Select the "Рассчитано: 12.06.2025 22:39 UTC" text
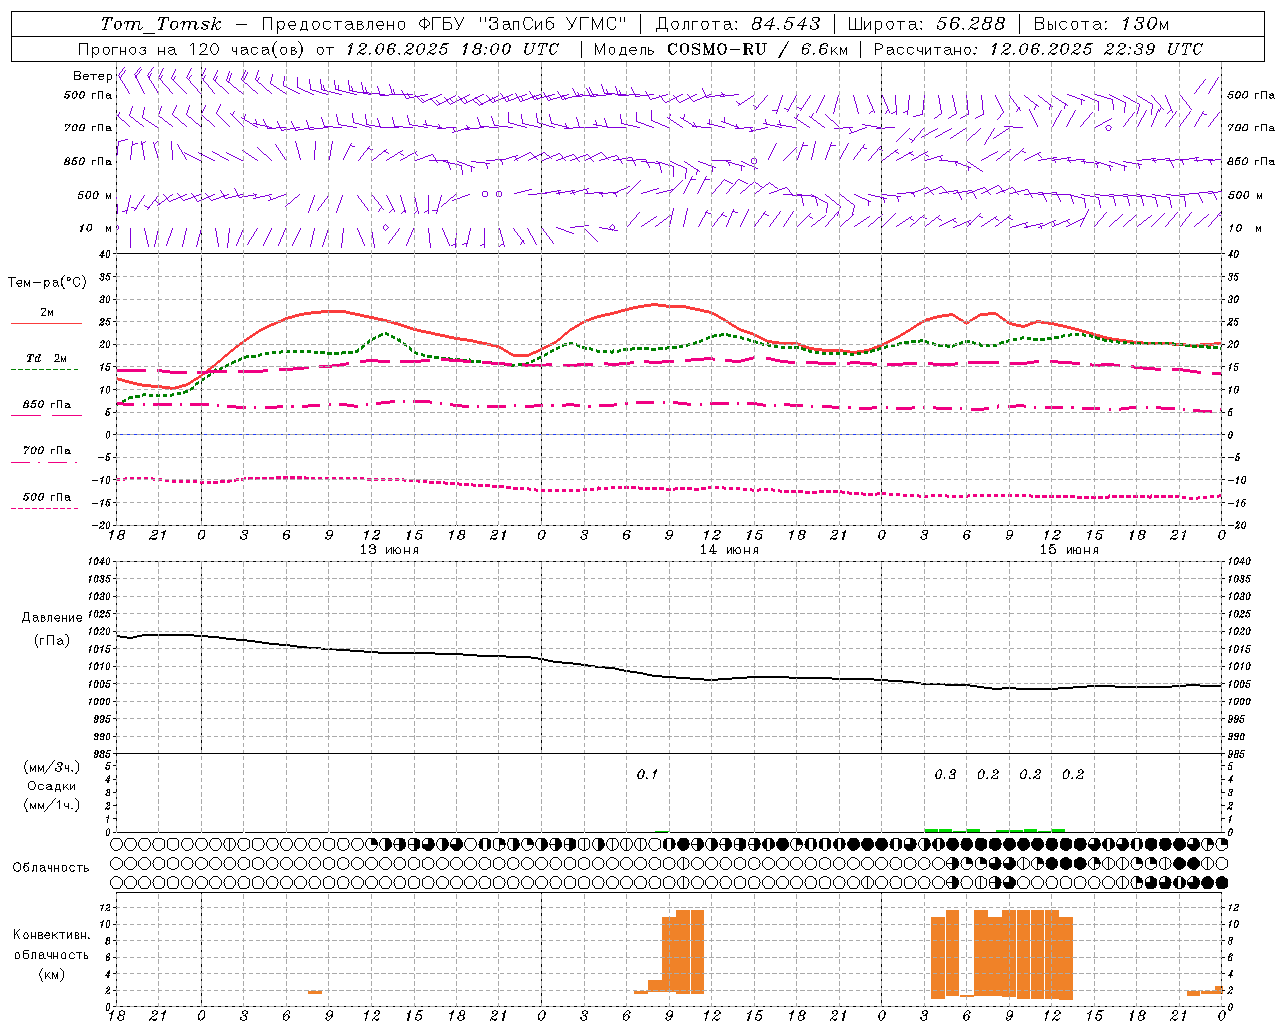 [1038, 49]
